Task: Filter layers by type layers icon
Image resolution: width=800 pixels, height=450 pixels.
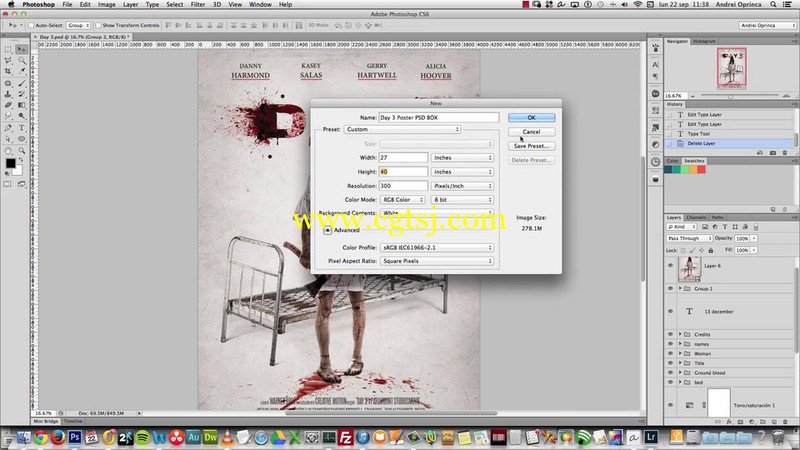Action: (724, 227)
